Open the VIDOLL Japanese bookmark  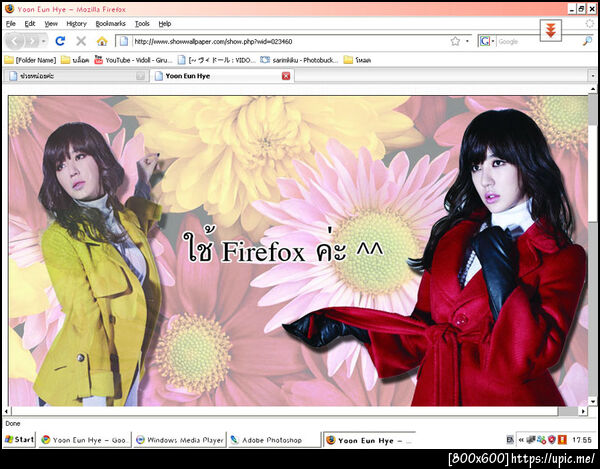pyautogui.click(x=217, y=60)
